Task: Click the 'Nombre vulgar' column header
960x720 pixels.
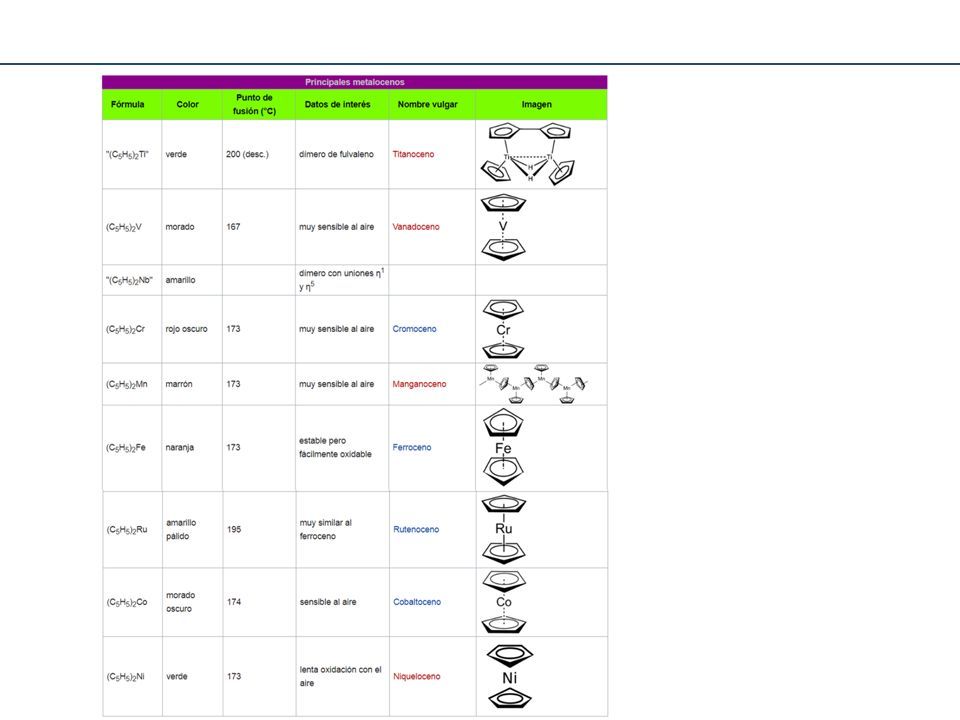Action: pyautogui.click(x=427, y=104)
